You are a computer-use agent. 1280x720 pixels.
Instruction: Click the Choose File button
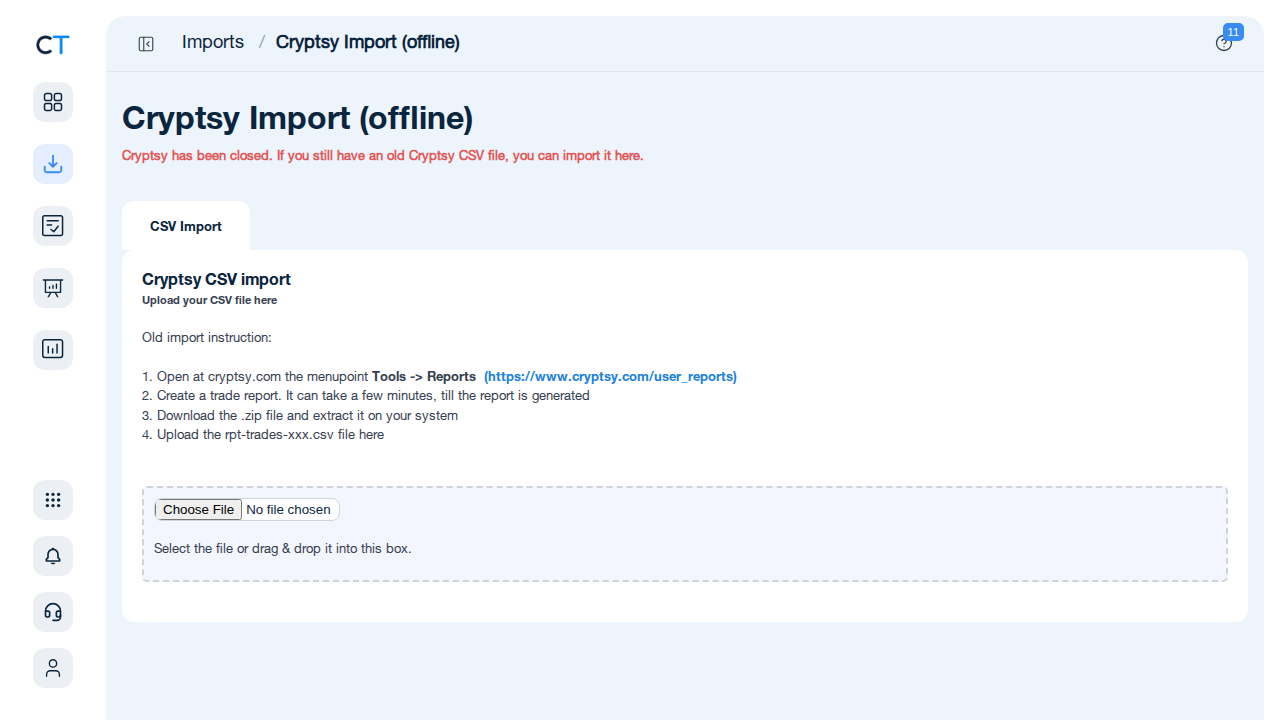click(198, 510)
